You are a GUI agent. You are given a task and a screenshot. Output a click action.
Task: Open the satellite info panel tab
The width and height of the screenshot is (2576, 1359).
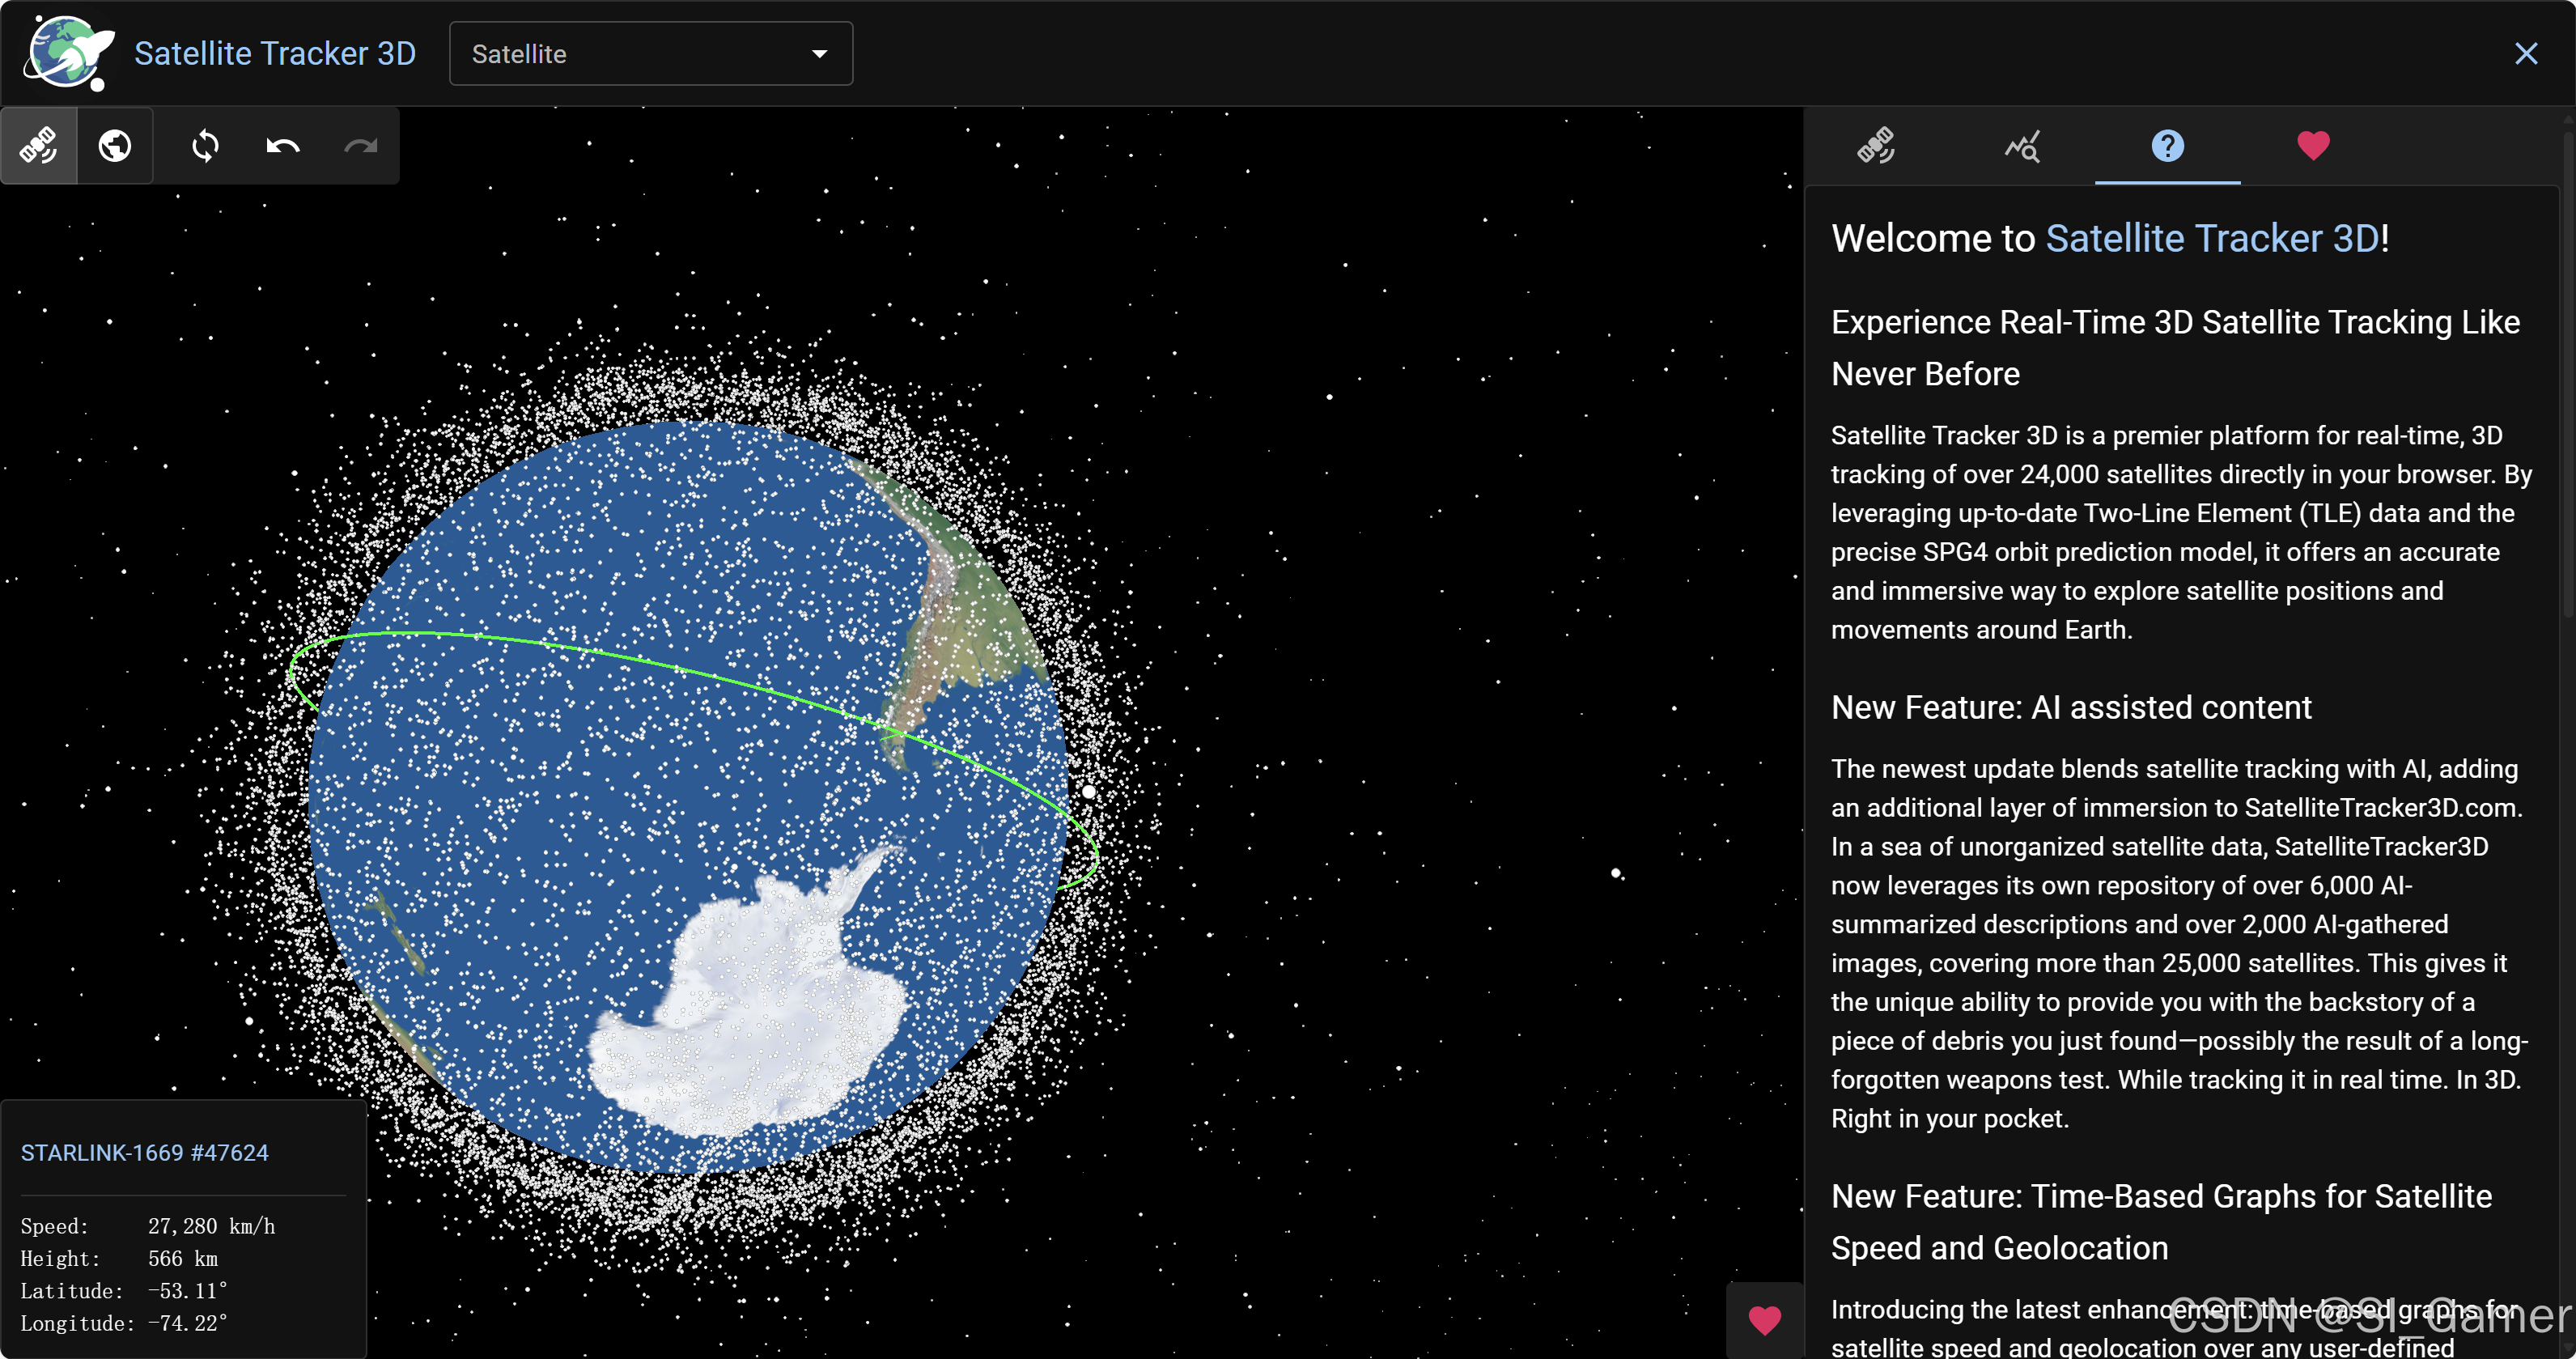(x=1876, y=146)
